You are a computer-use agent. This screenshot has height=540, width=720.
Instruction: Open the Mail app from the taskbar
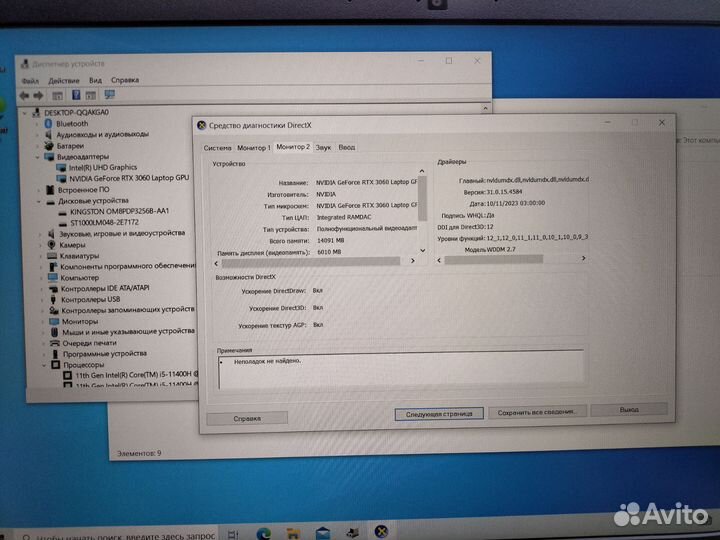(323, 533)
